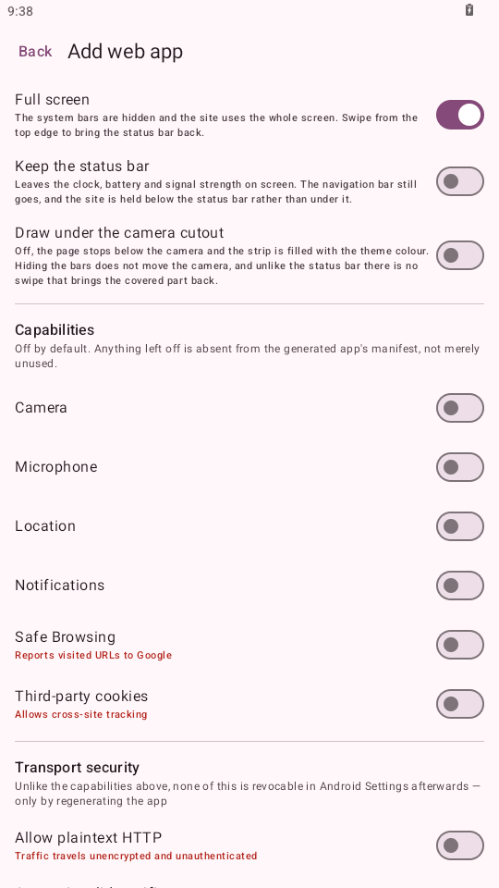Toggle the Microphone capability on
Screen dimensions: 499x888
click(459, 467)
